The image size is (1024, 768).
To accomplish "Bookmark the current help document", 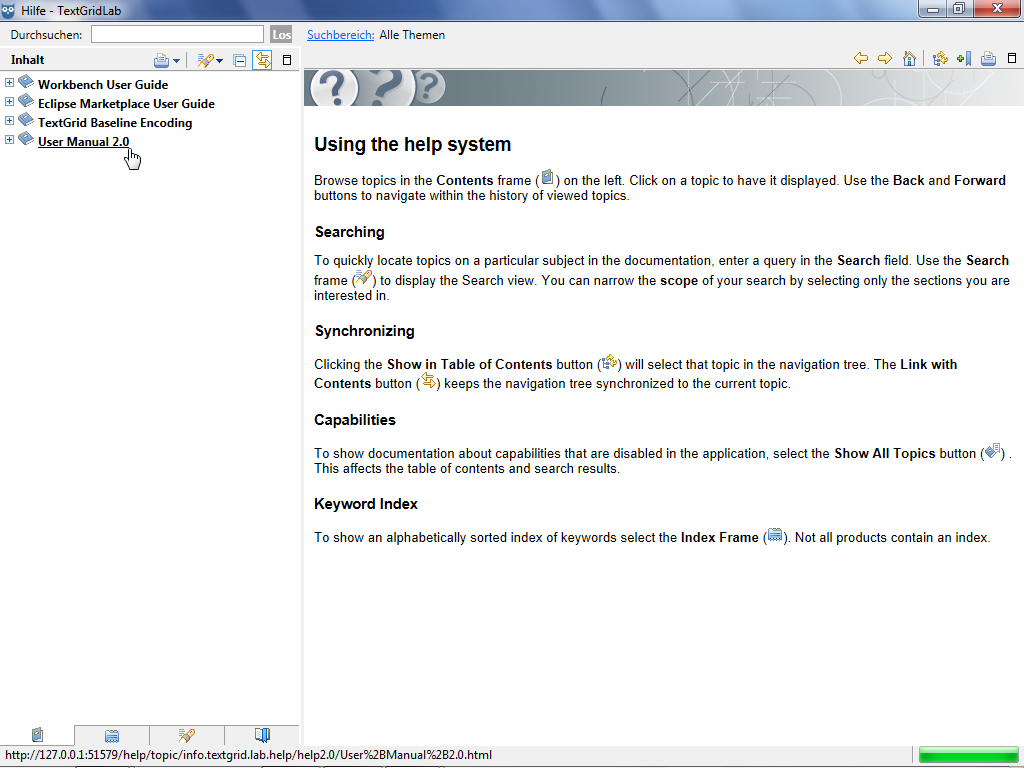I will [964, 59].
